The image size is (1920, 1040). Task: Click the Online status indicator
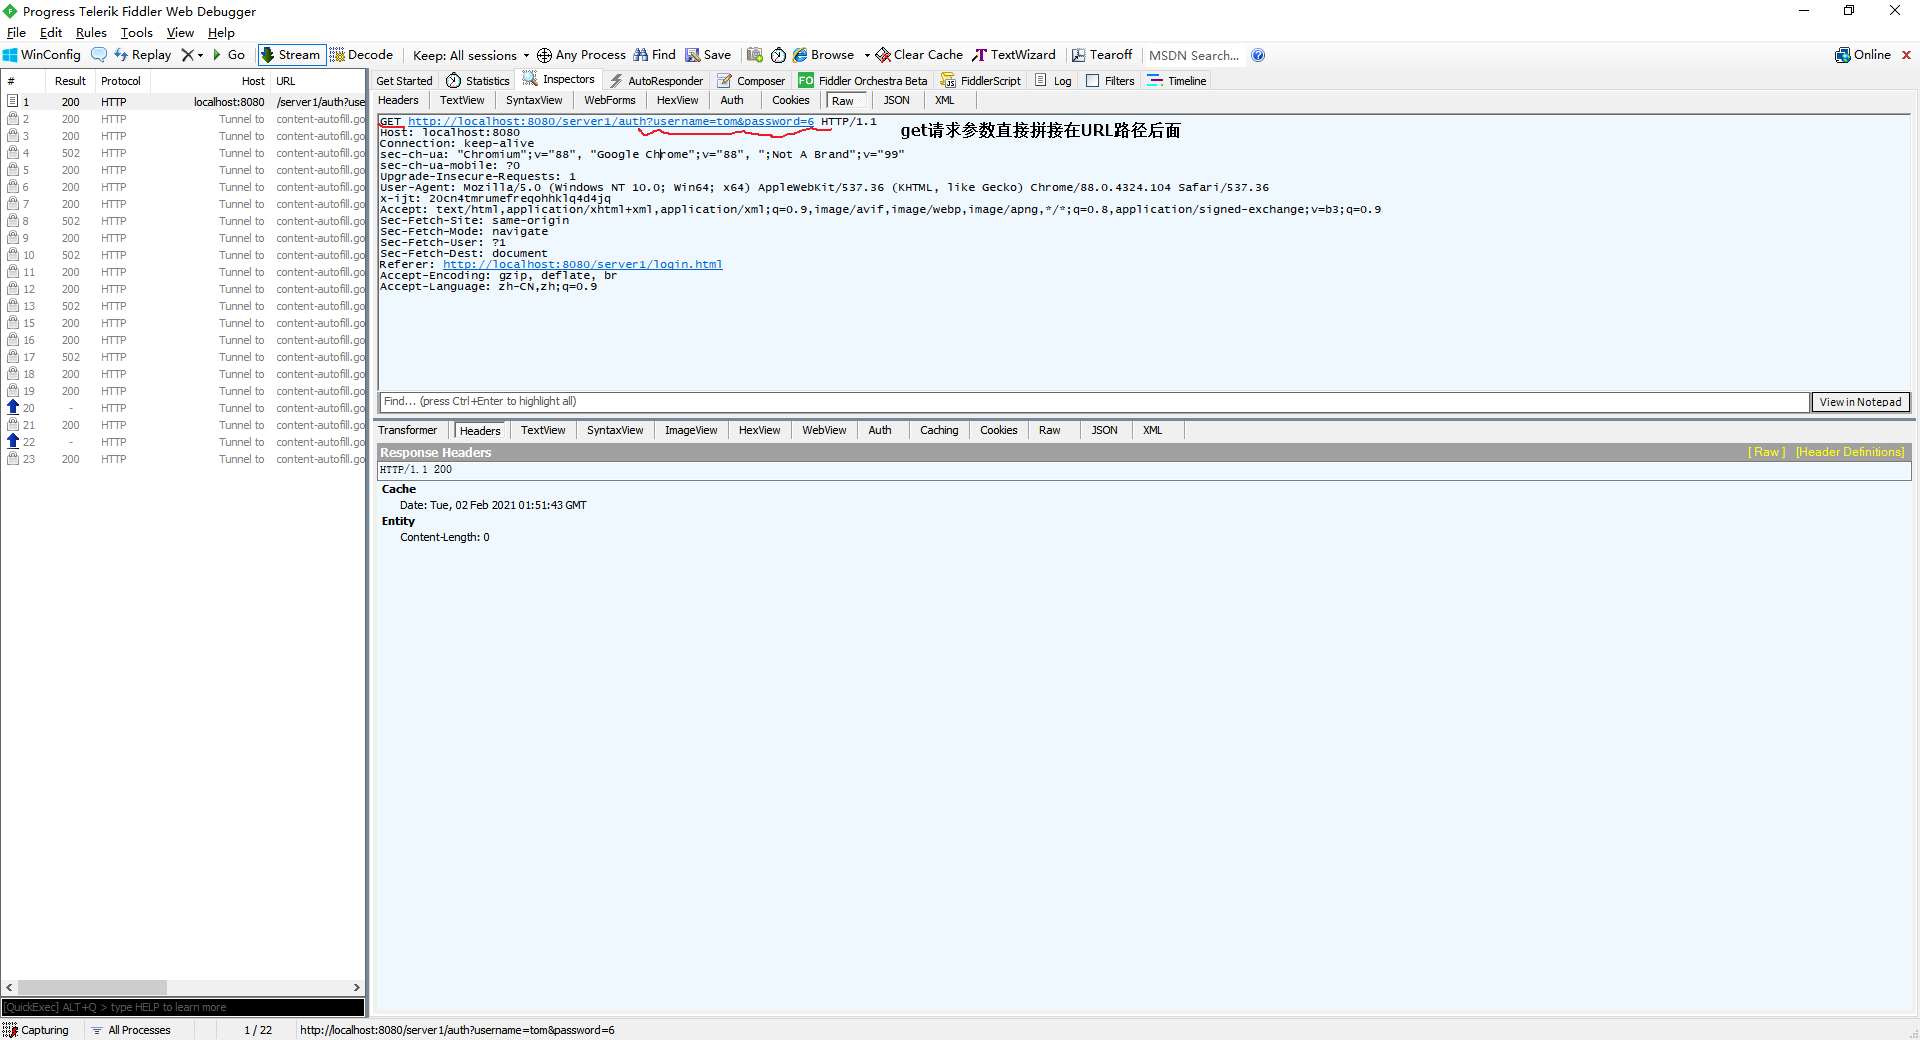click(x=1863, y=55)
